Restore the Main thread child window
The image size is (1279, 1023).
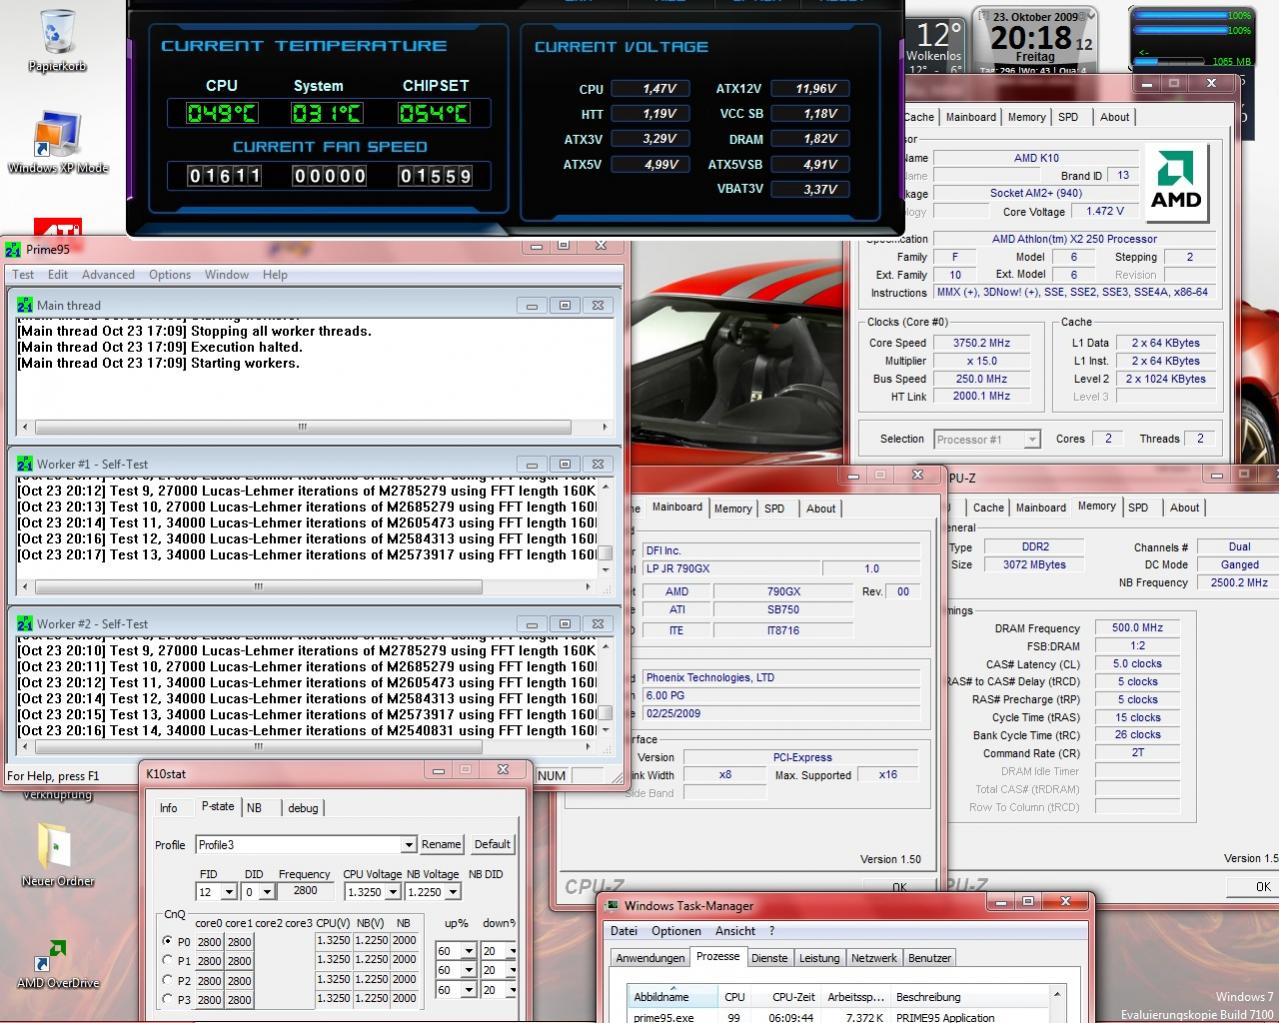tap(564, 305)
